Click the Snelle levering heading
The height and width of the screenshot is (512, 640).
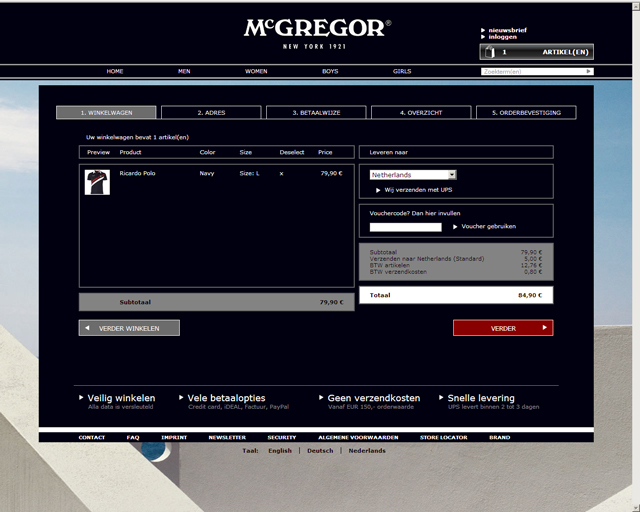(481, 398)
